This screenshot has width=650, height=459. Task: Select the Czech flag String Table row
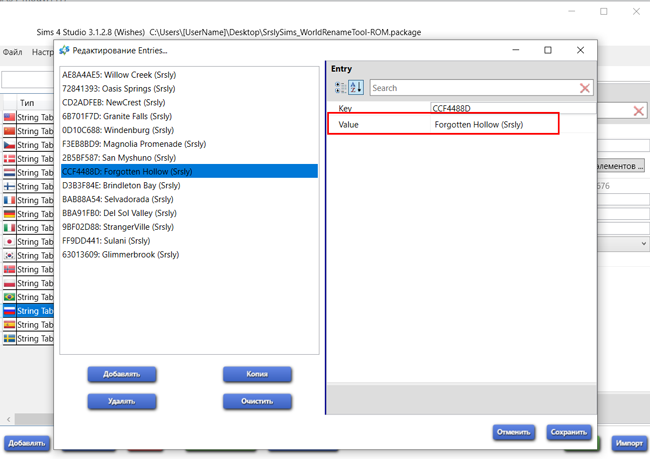[28, 145]
